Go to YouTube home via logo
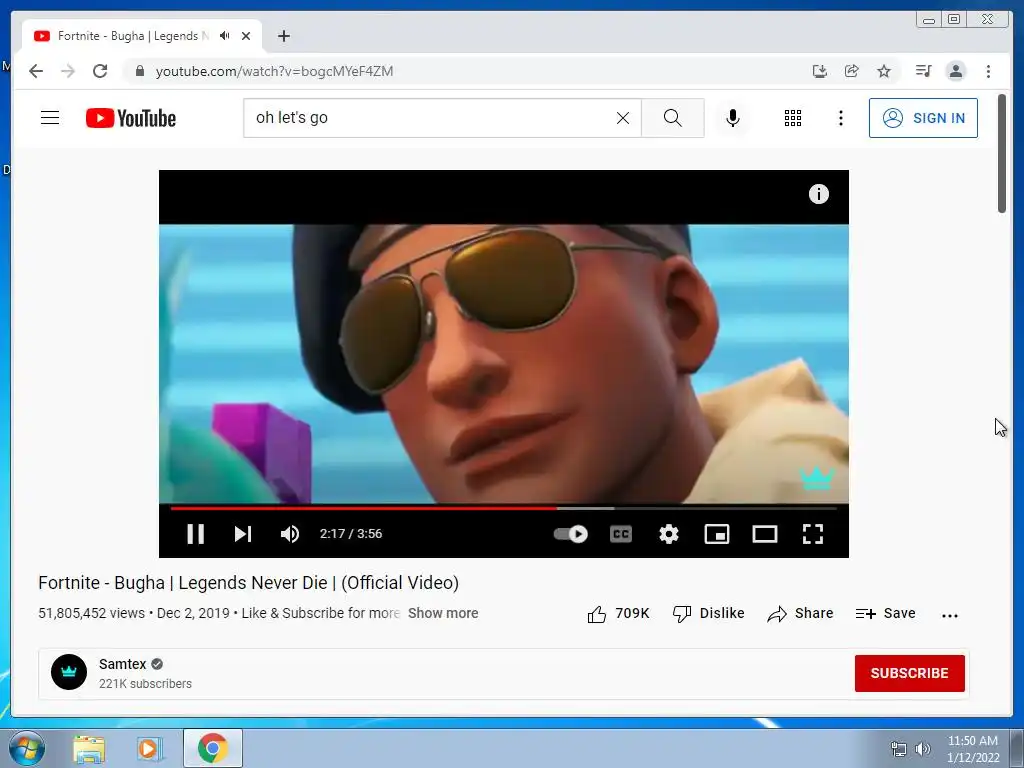This screenshot has width=1024, height=768. [x=131, y=118]
